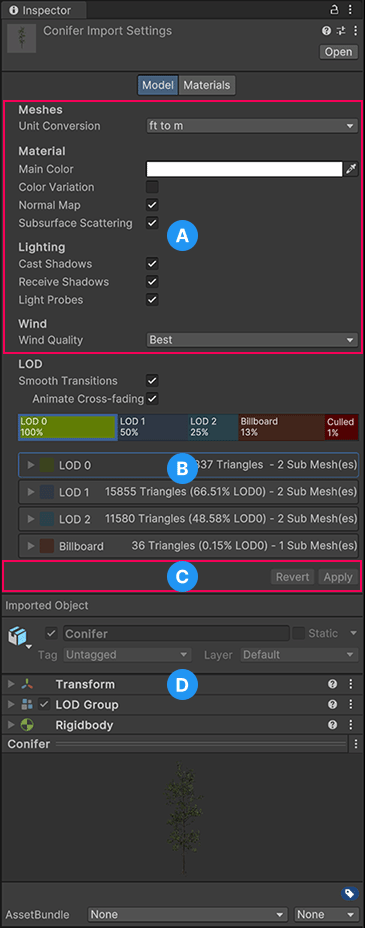Expand the Billboard foldout
This screenshot has width=365, height=928.
point(31,546)
